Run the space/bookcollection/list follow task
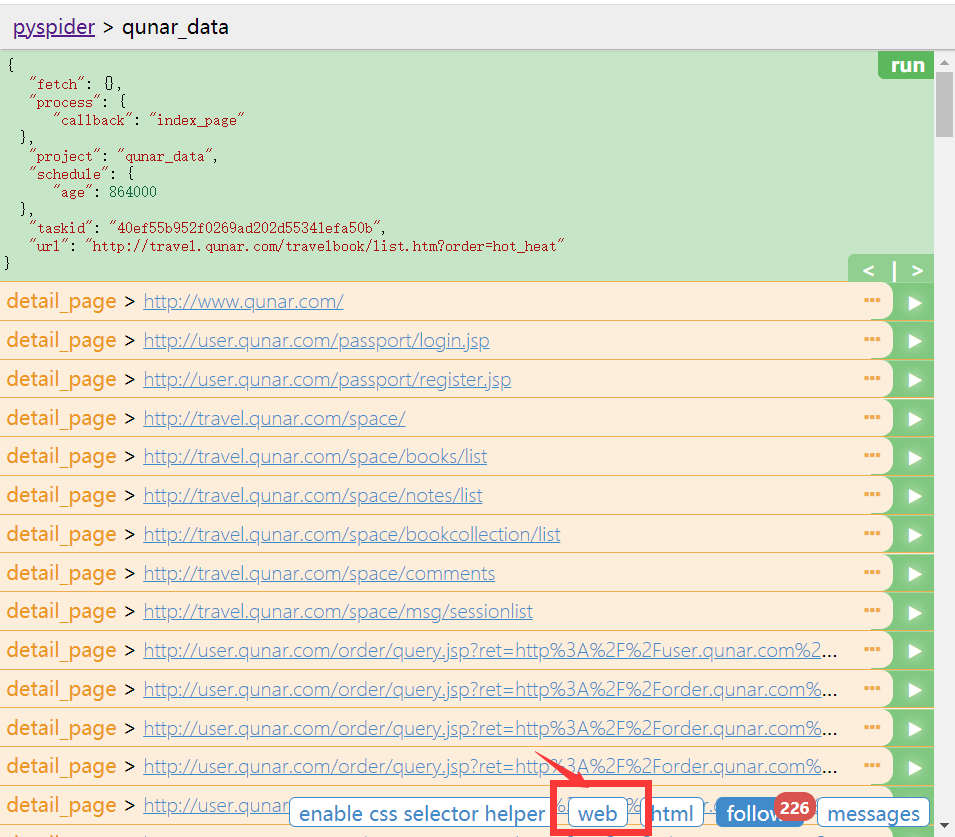The width and height of the screenshot is (955, 837). [914, 535]
